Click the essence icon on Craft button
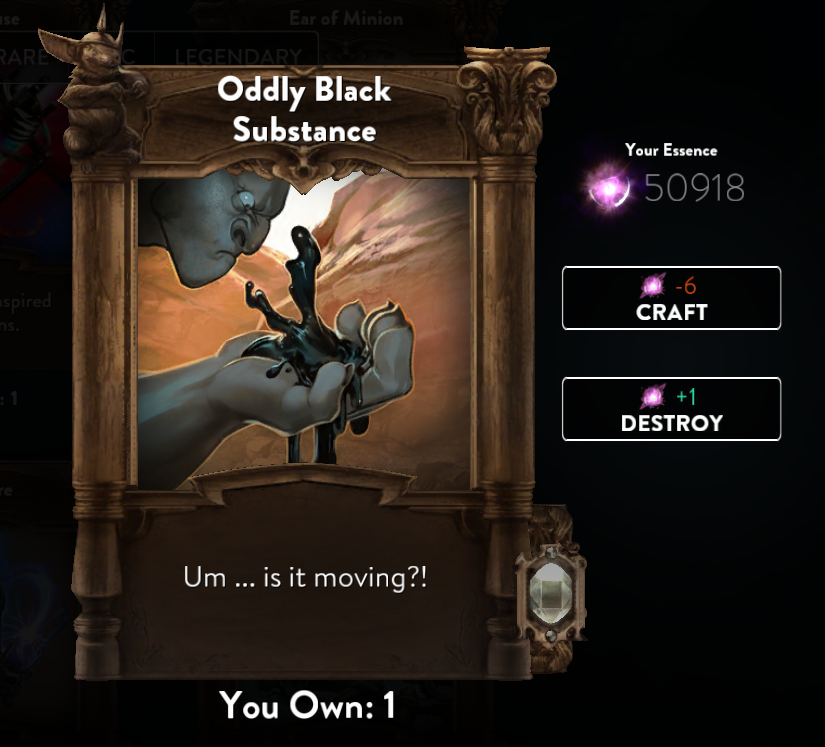This screenshot has width=825, height=747. pyautogui.click(x=653, y=286)
